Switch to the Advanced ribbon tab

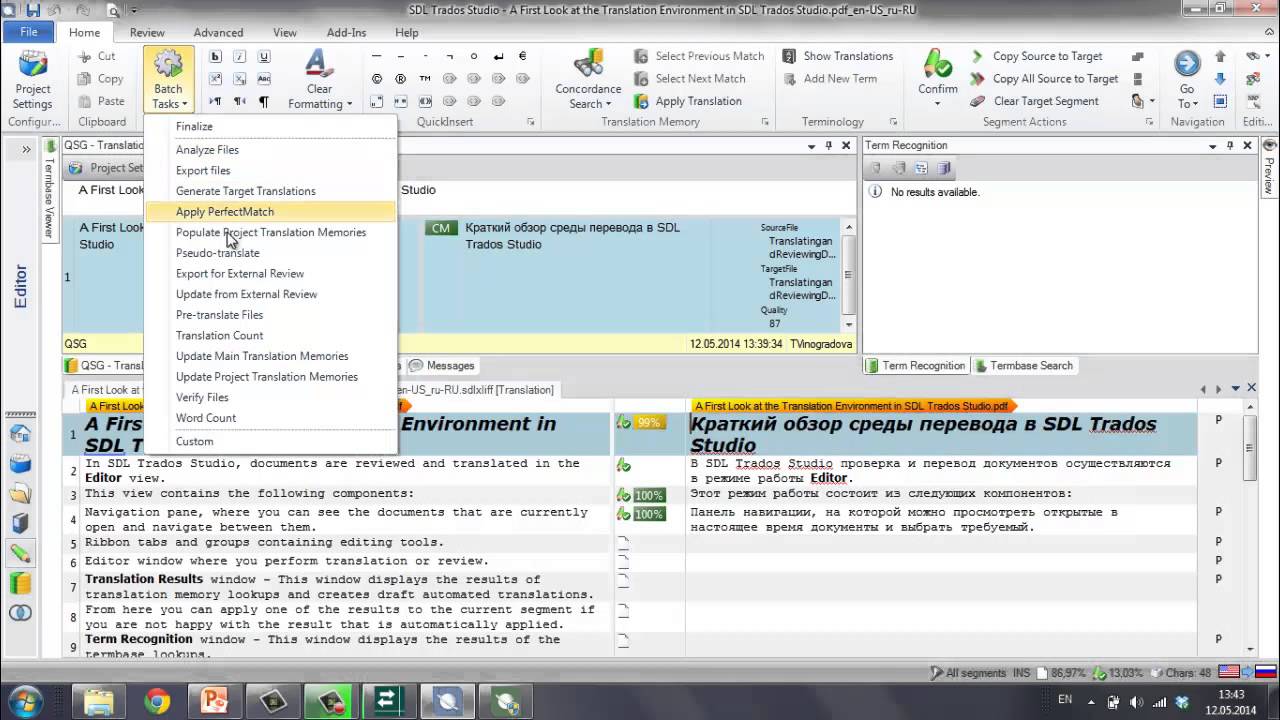(x=218, y=33)
